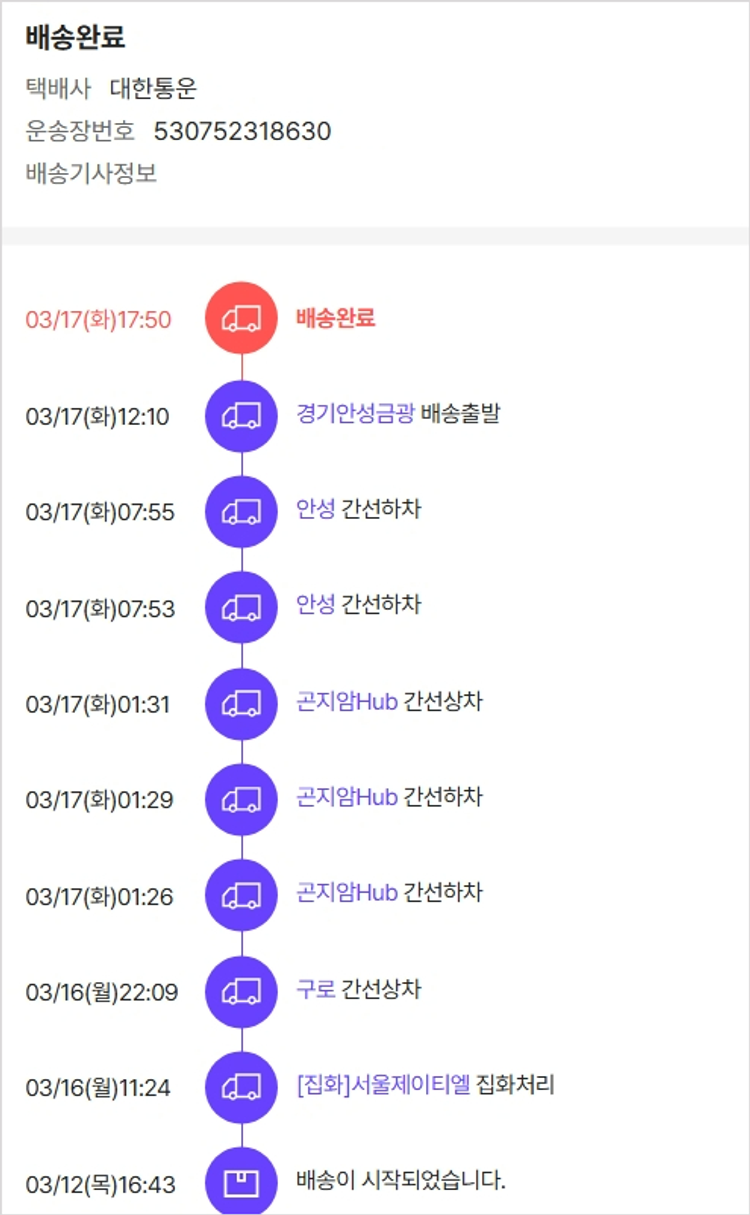
Task: Click the truck icon beside 구로 간선상차
Action: click(241, 991)
